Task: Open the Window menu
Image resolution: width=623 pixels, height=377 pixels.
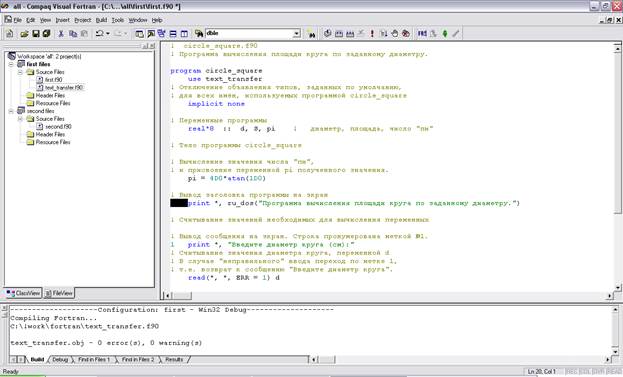Action: (138, 20)
